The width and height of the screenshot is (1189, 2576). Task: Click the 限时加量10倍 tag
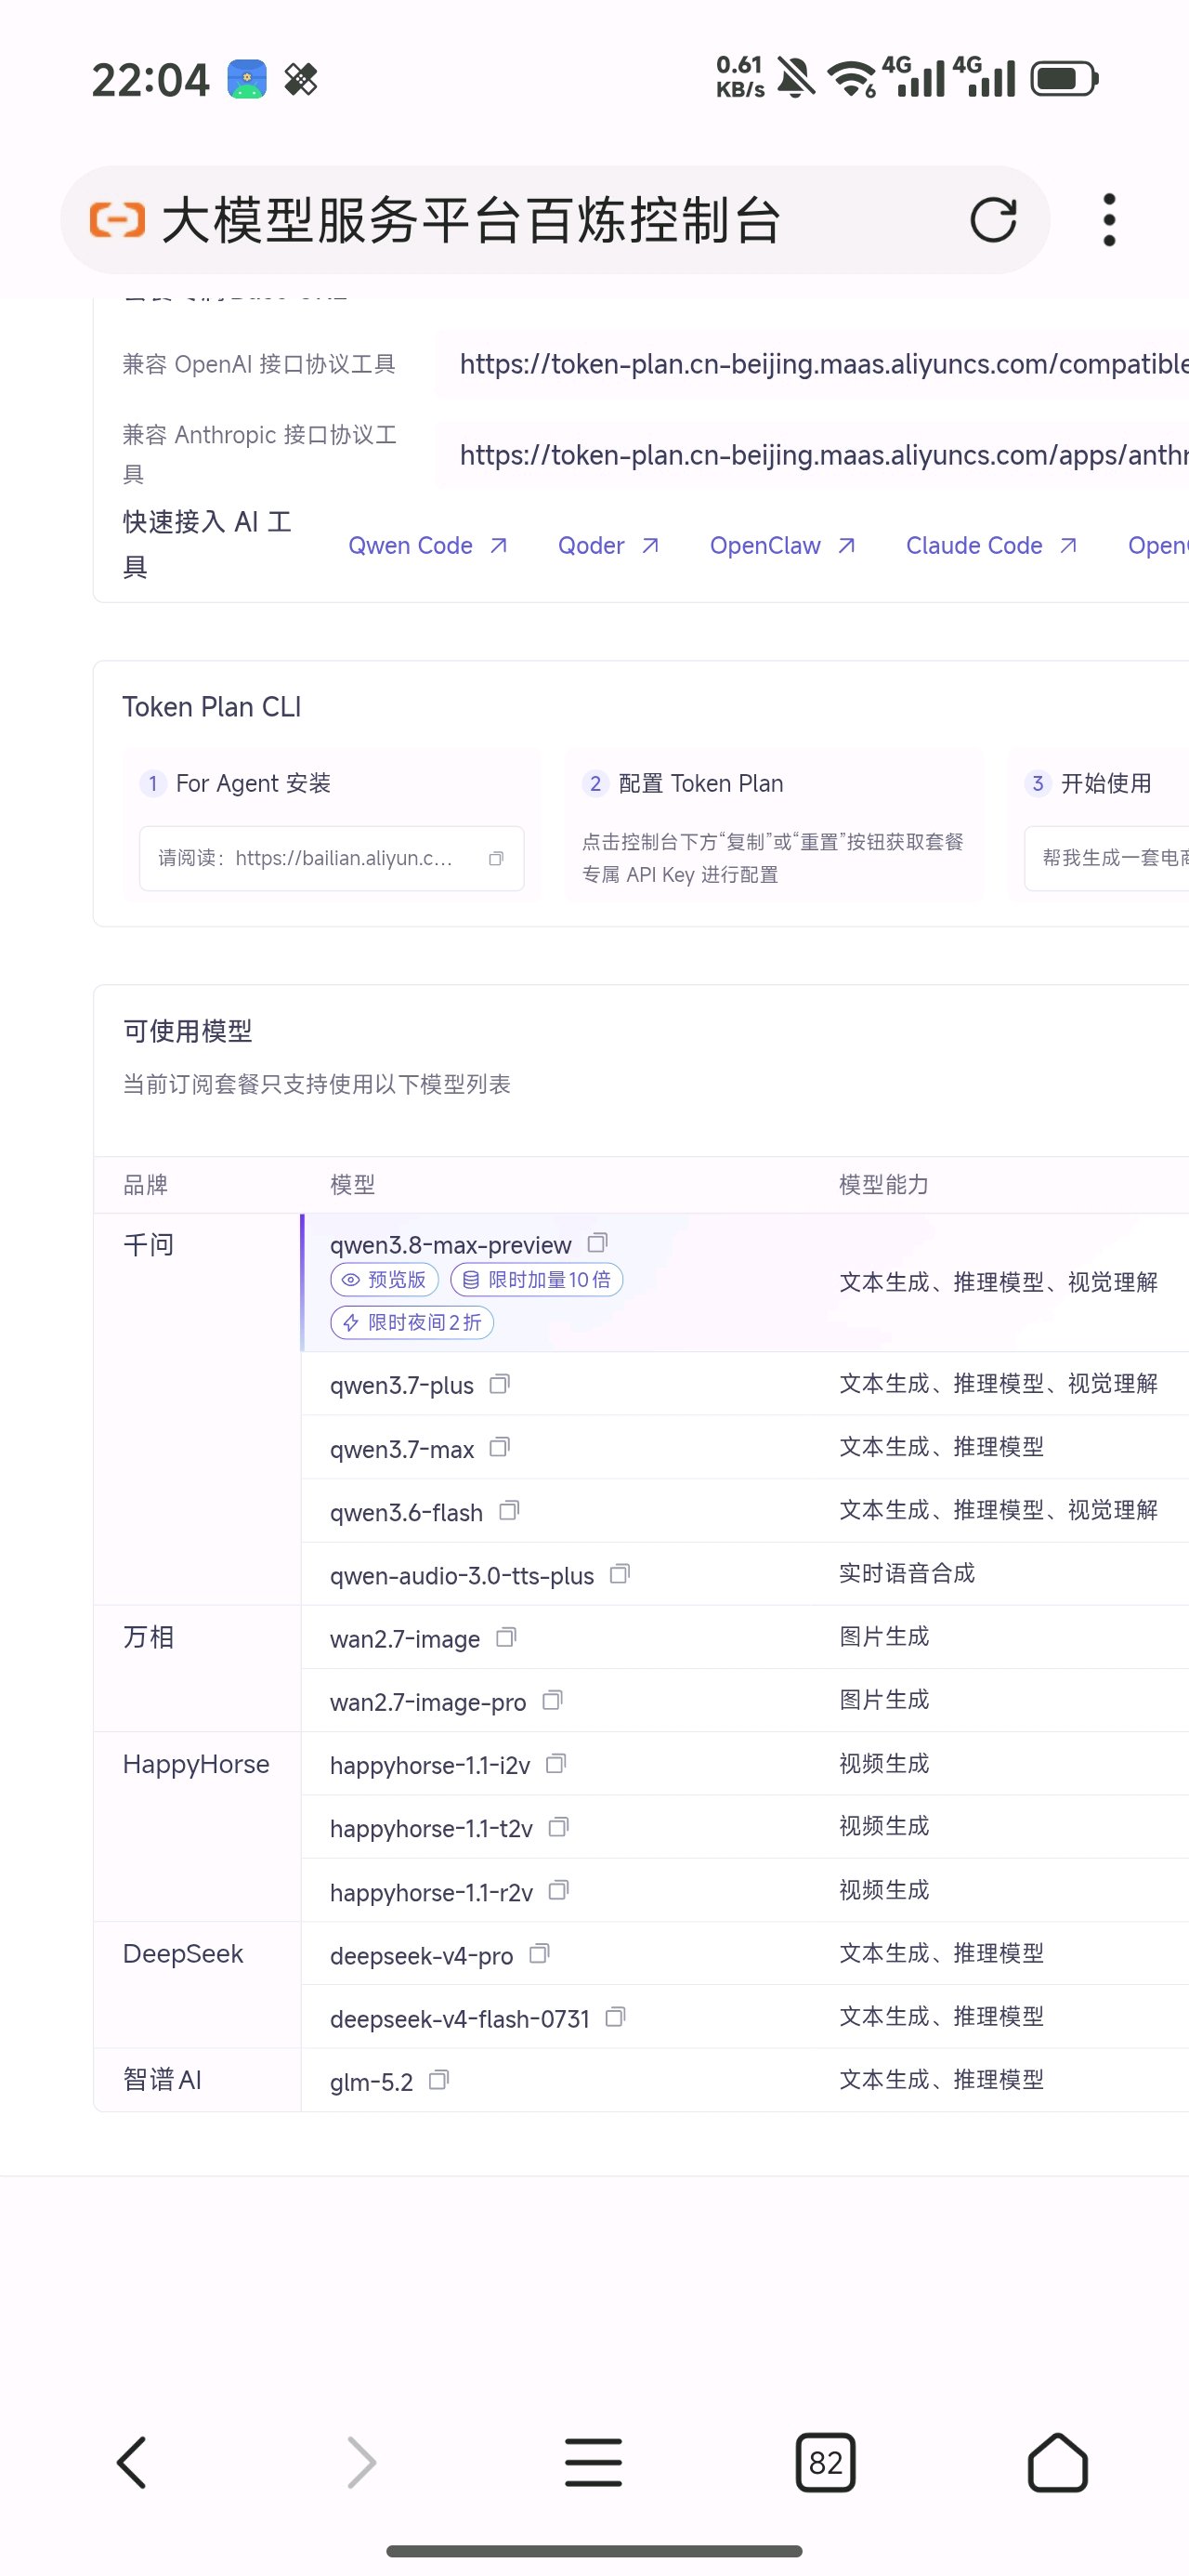click(537, 1280)
